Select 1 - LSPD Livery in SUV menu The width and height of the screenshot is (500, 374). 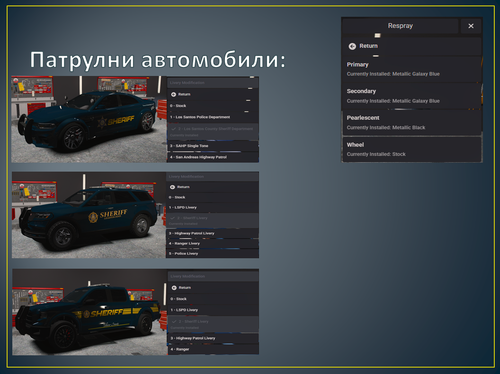[212, 207]
